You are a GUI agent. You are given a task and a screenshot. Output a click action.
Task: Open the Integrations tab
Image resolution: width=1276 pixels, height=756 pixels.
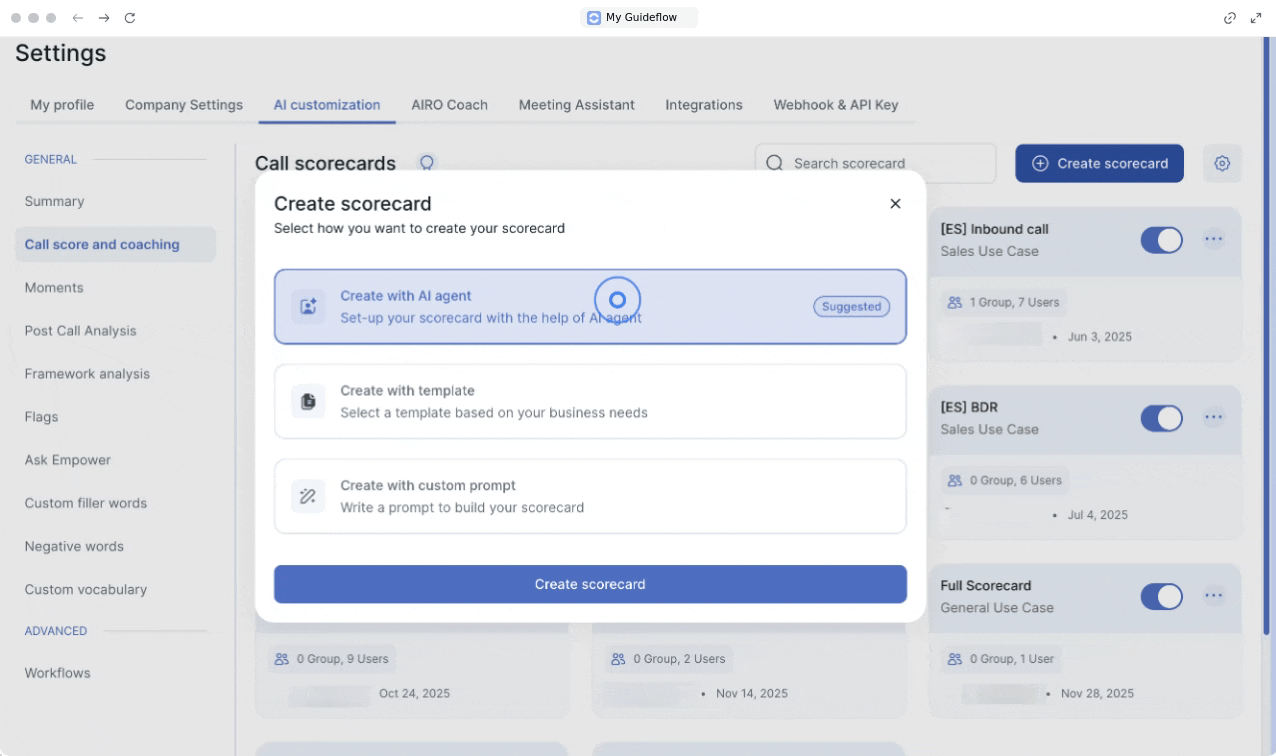[x=704, y=105]
